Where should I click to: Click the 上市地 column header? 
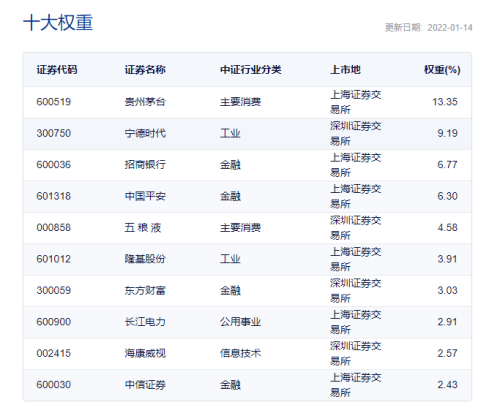pyautogui.click(x=345, y=70)
